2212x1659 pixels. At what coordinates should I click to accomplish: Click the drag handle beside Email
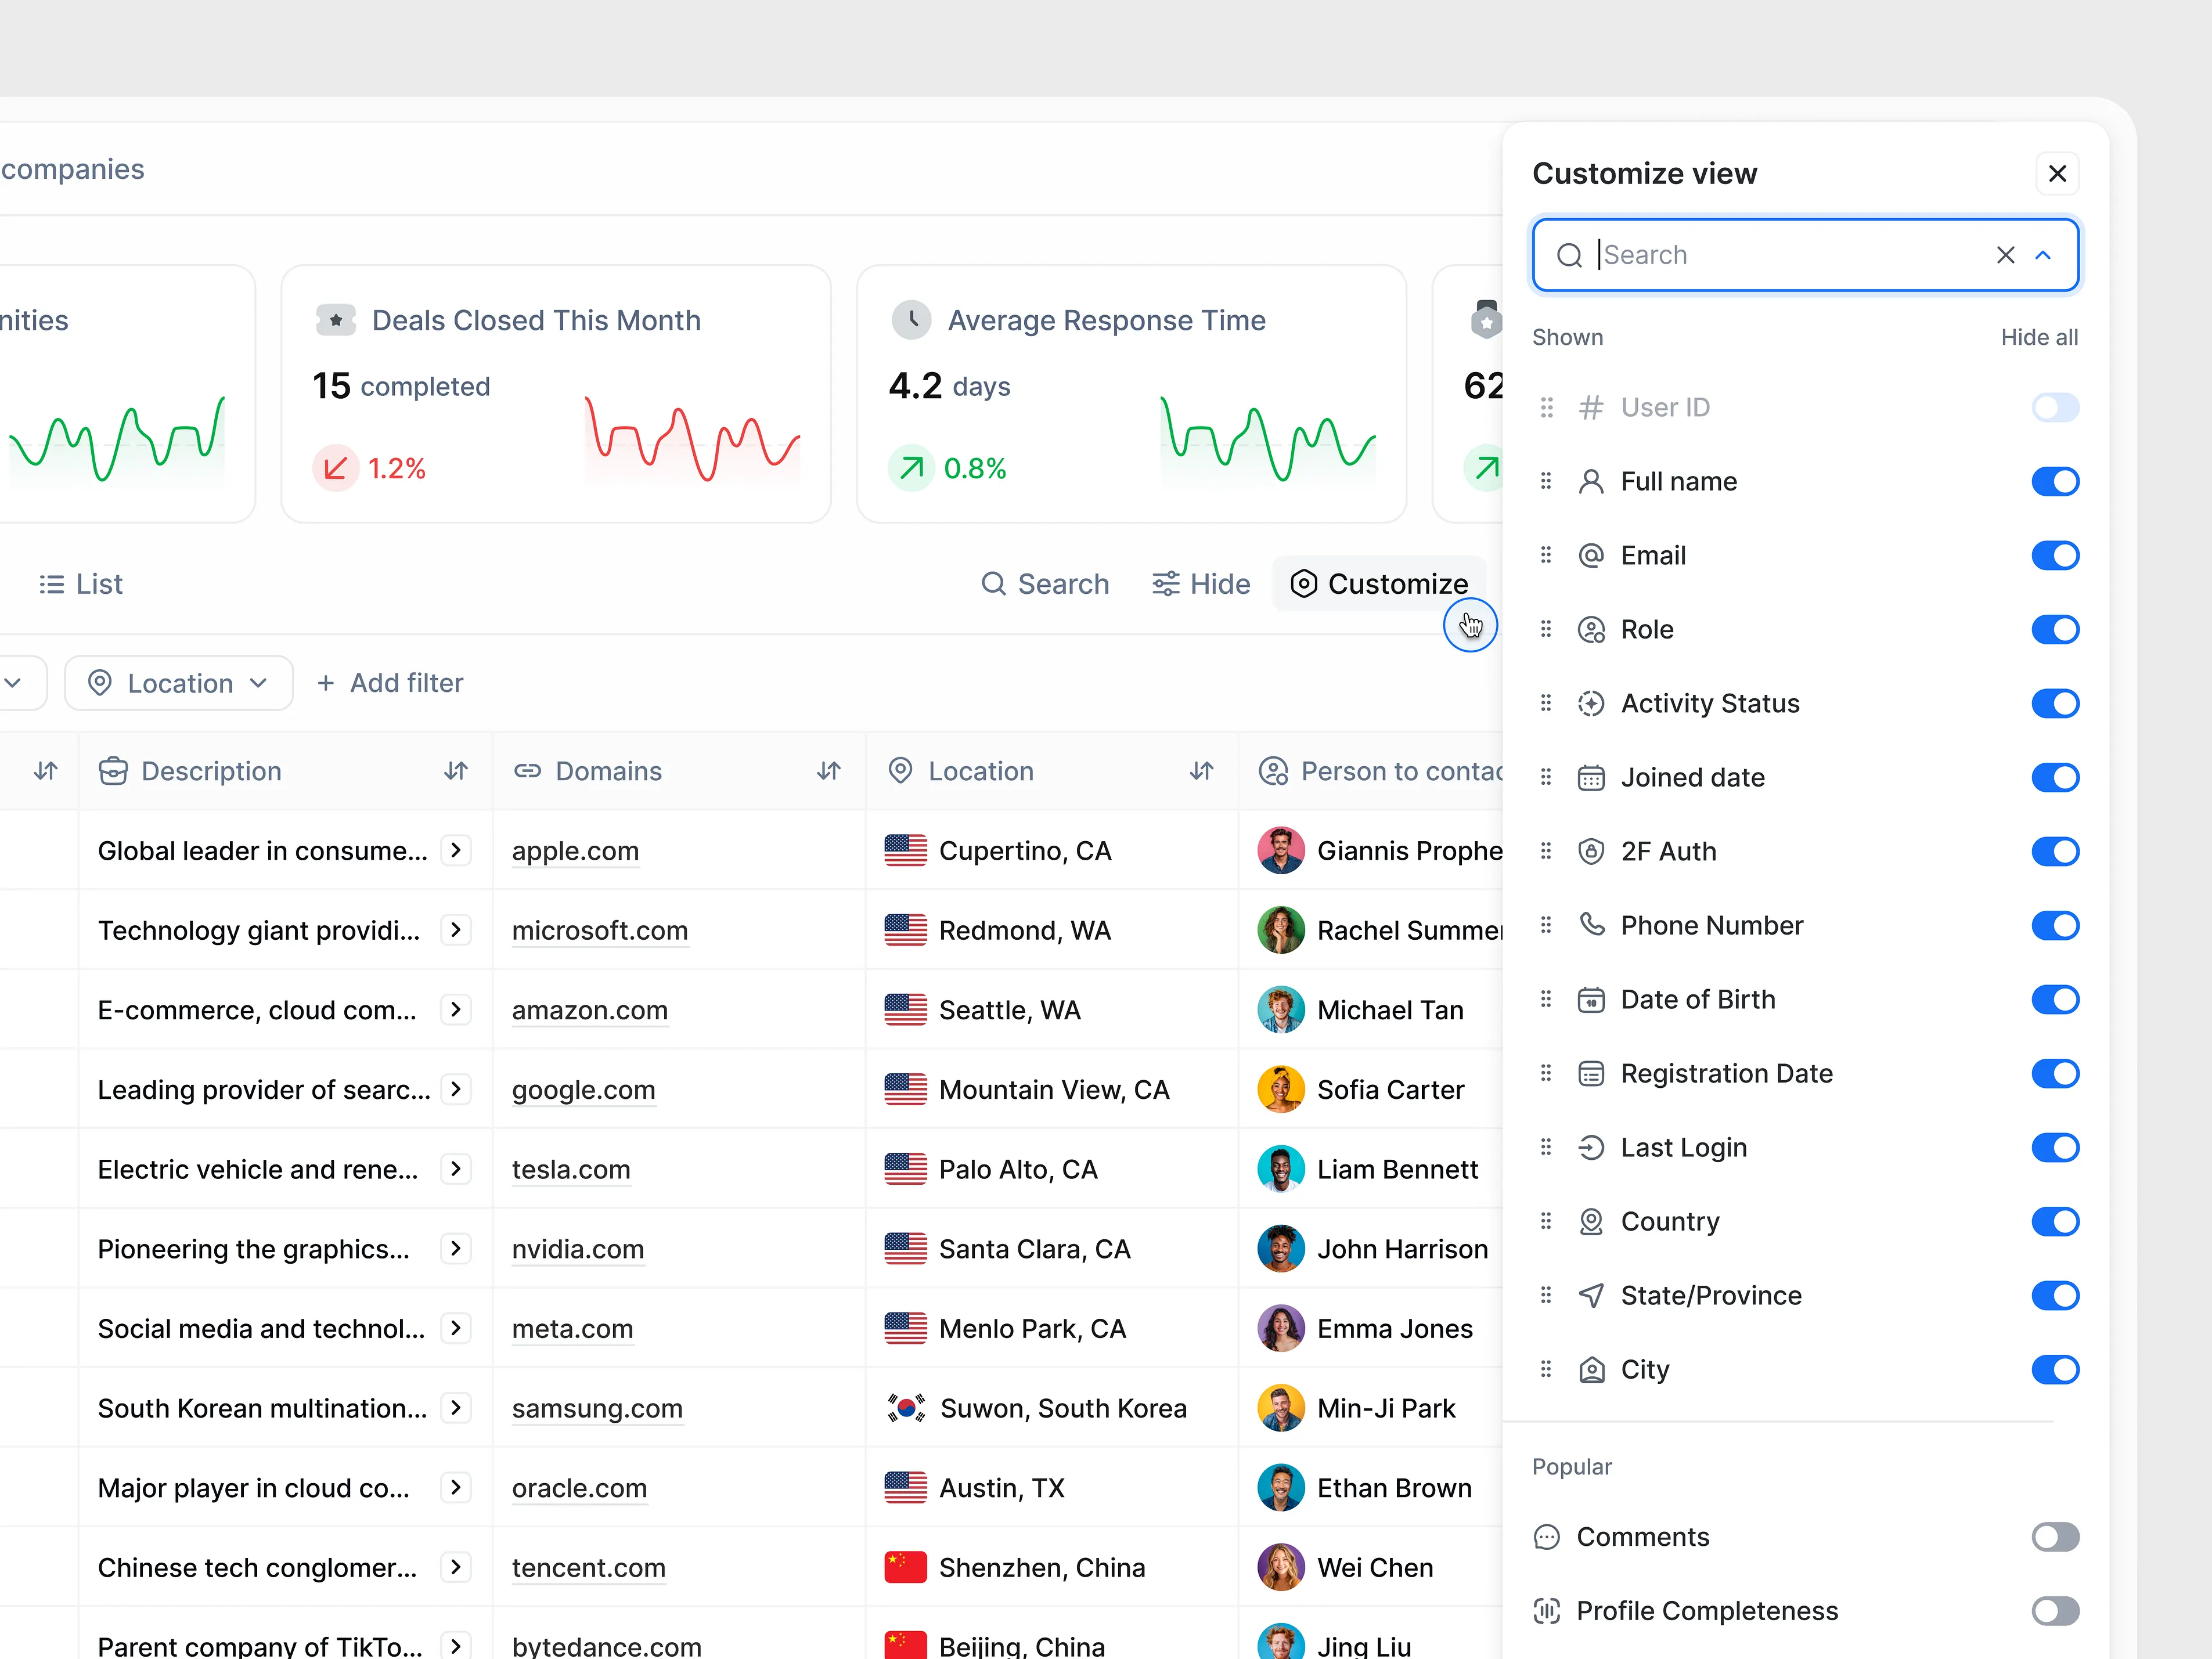[1546, 555]
